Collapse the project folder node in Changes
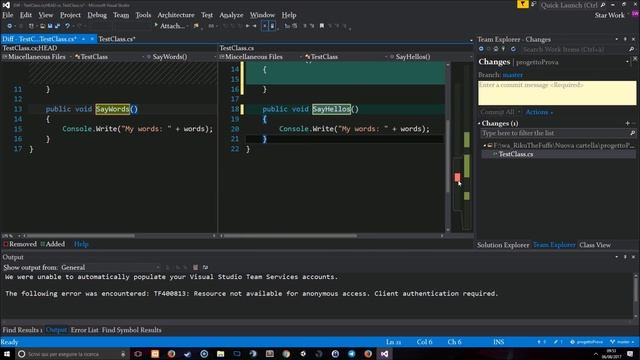Image resolution: width=640 pixels, height=360 pixels. pos(485,145)
